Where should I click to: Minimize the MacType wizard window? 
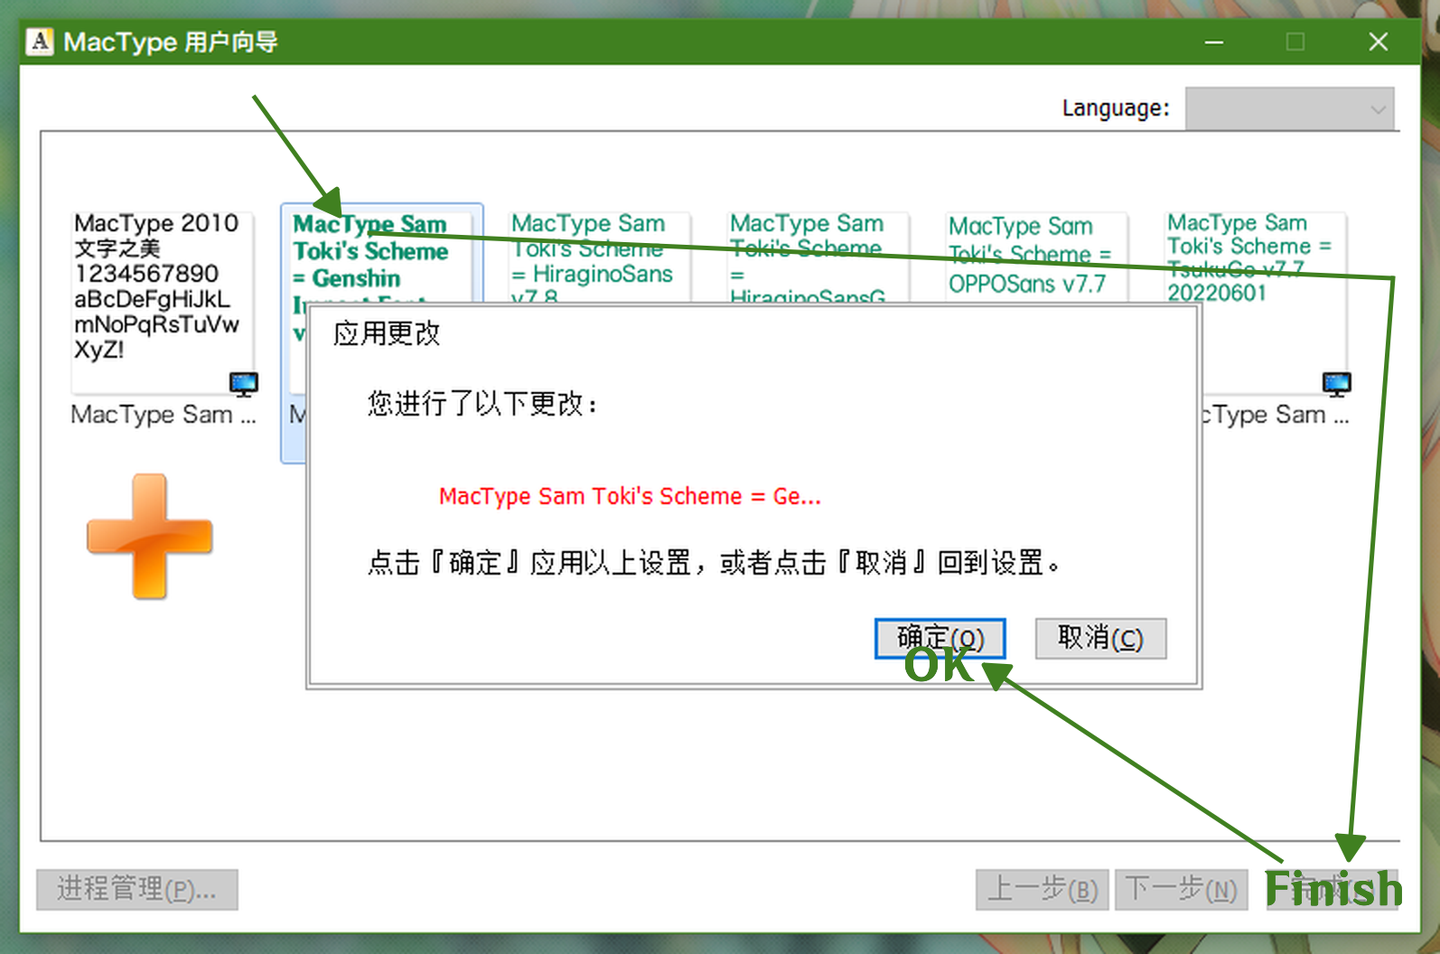[x=1213, y=42]
